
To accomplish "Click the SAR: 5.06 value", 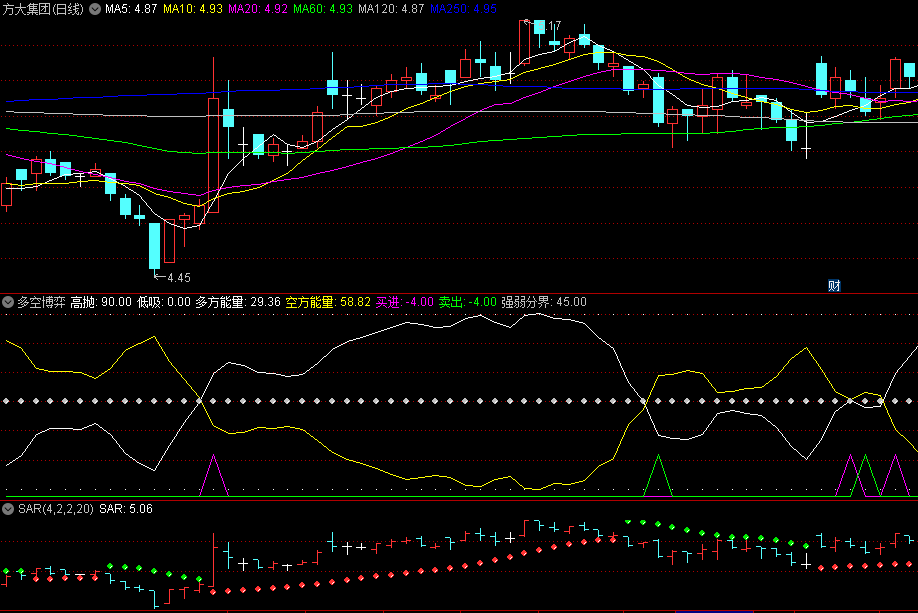I will 126,509.
